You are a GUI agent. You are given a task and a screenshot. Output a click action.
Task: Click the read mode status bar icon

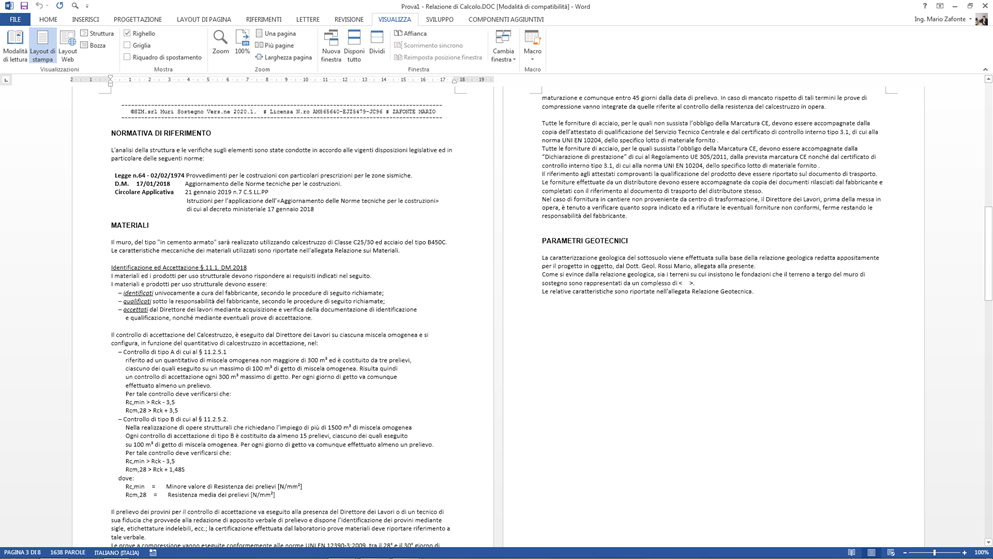click(x=851, y=553)
